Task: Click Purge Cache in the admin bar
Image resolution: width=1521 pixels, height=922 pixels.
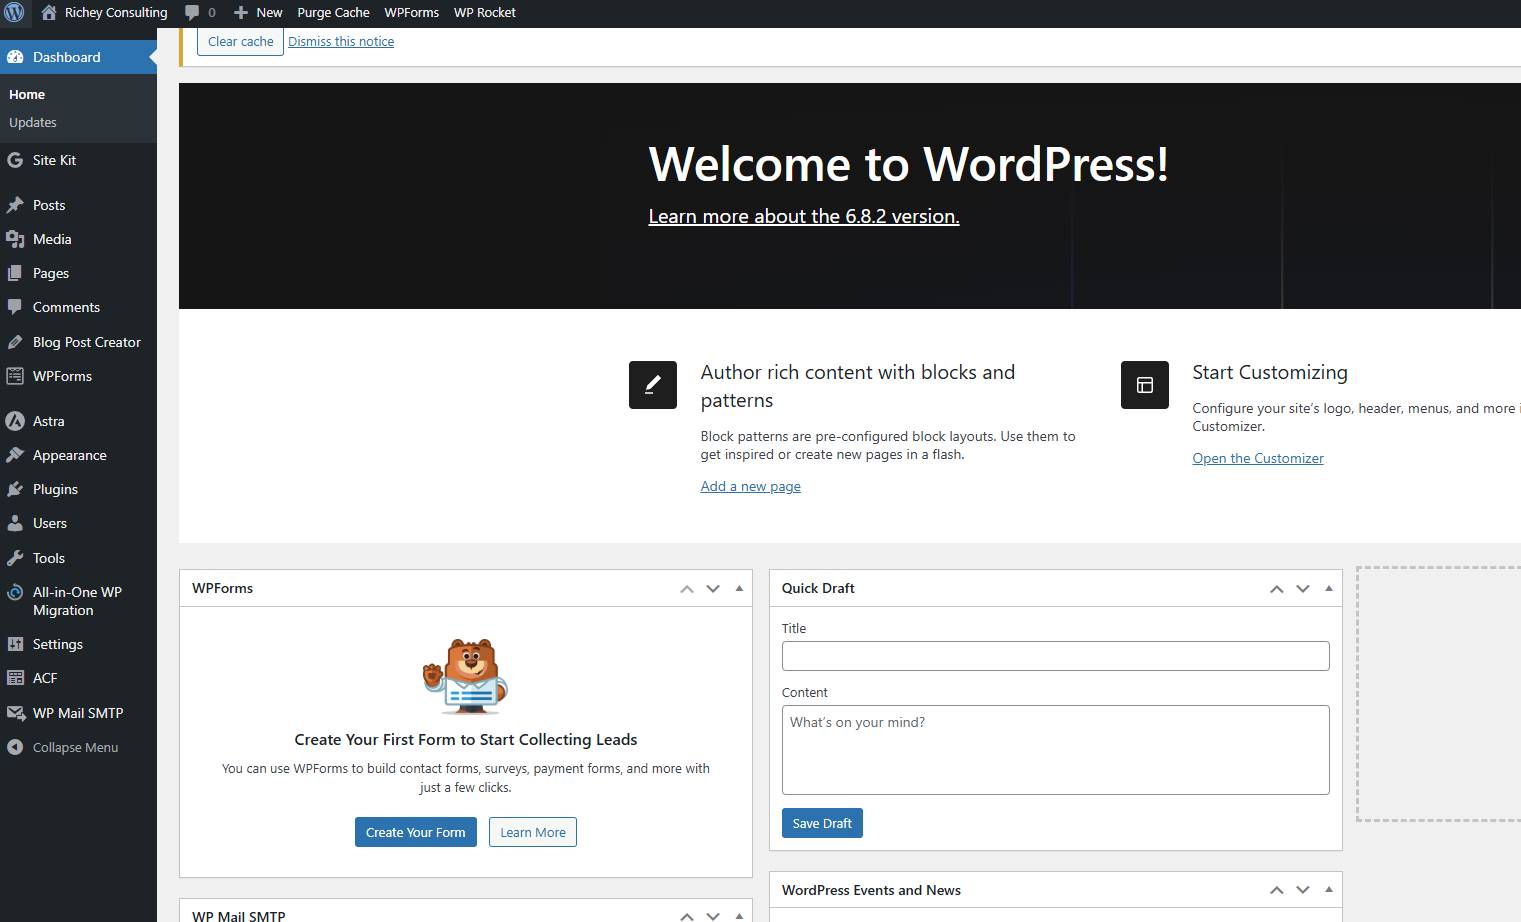Action: point(333,13)
